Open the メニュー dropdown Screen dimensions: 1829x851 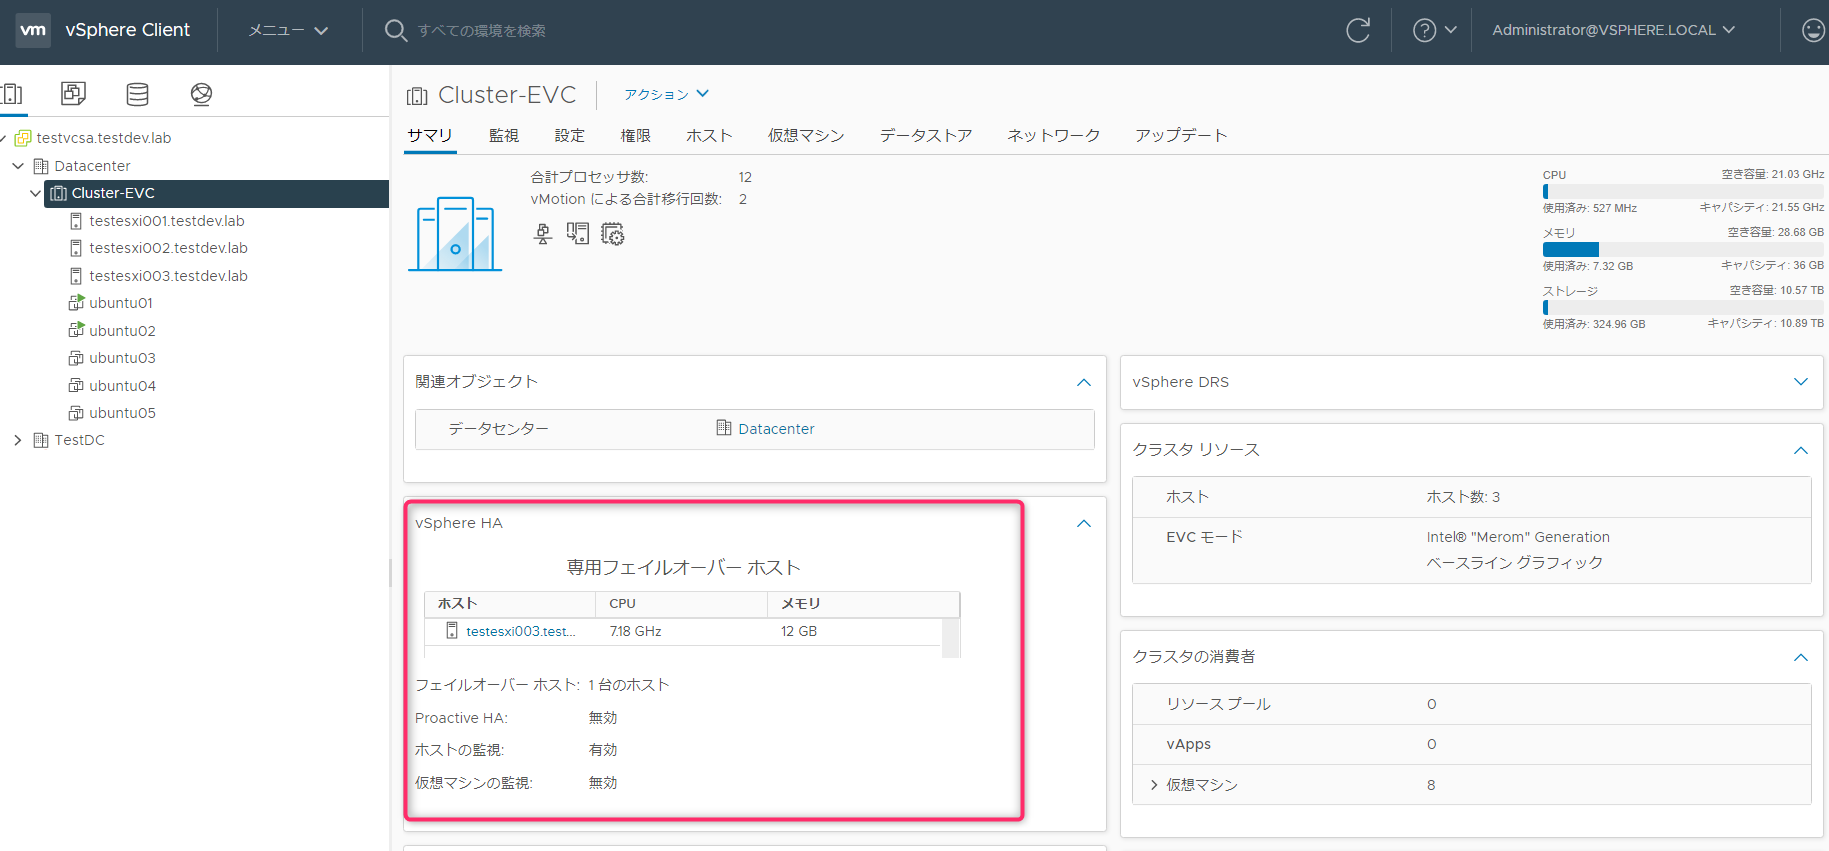[288, 31]
